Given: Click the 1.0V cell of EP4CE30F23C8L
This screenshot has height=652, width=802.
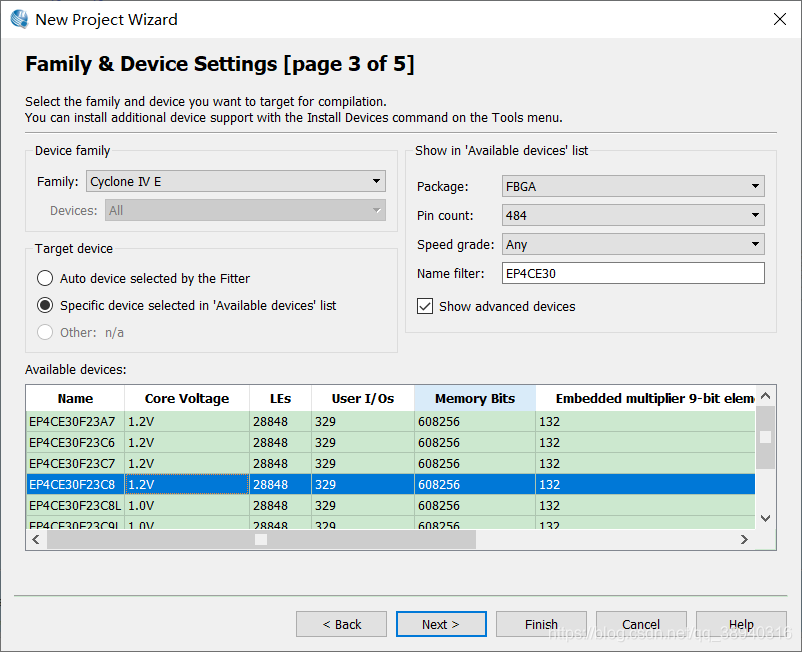Looking at the screenshot, I should [187, 505].
